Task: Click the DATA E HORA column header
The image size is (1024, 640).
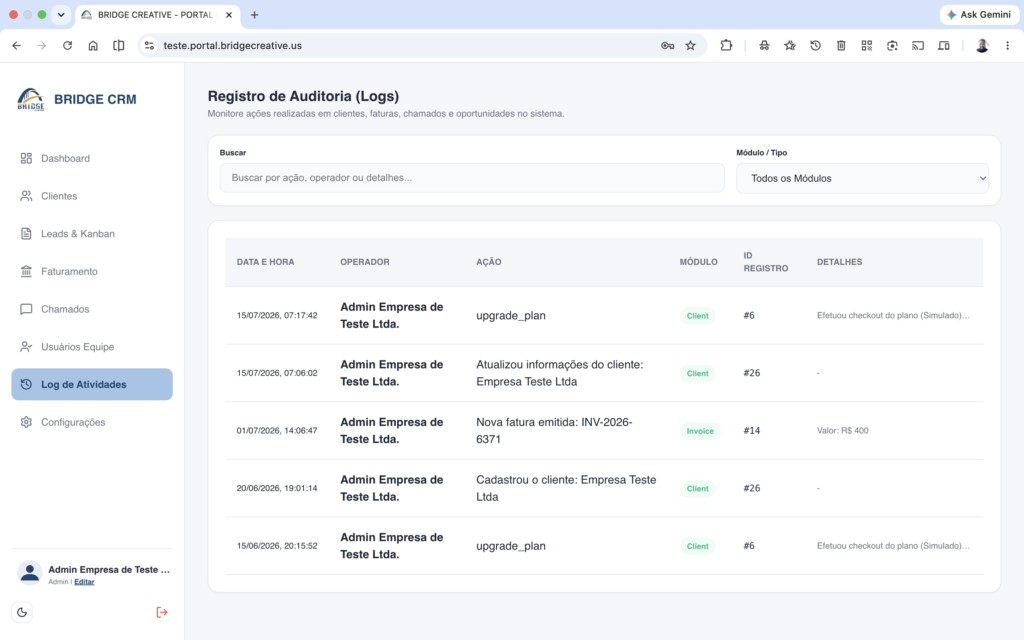Action: point(266,262)
